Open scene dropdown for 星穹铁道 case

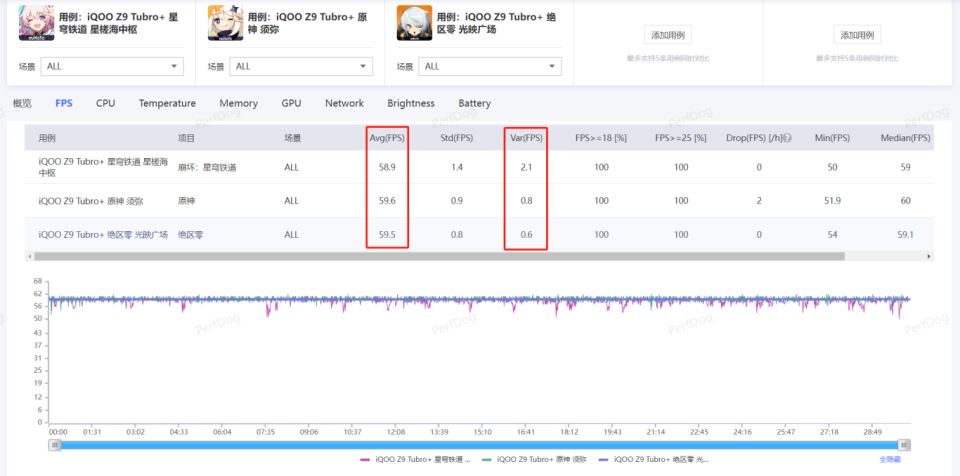click(x=112, y=66)
